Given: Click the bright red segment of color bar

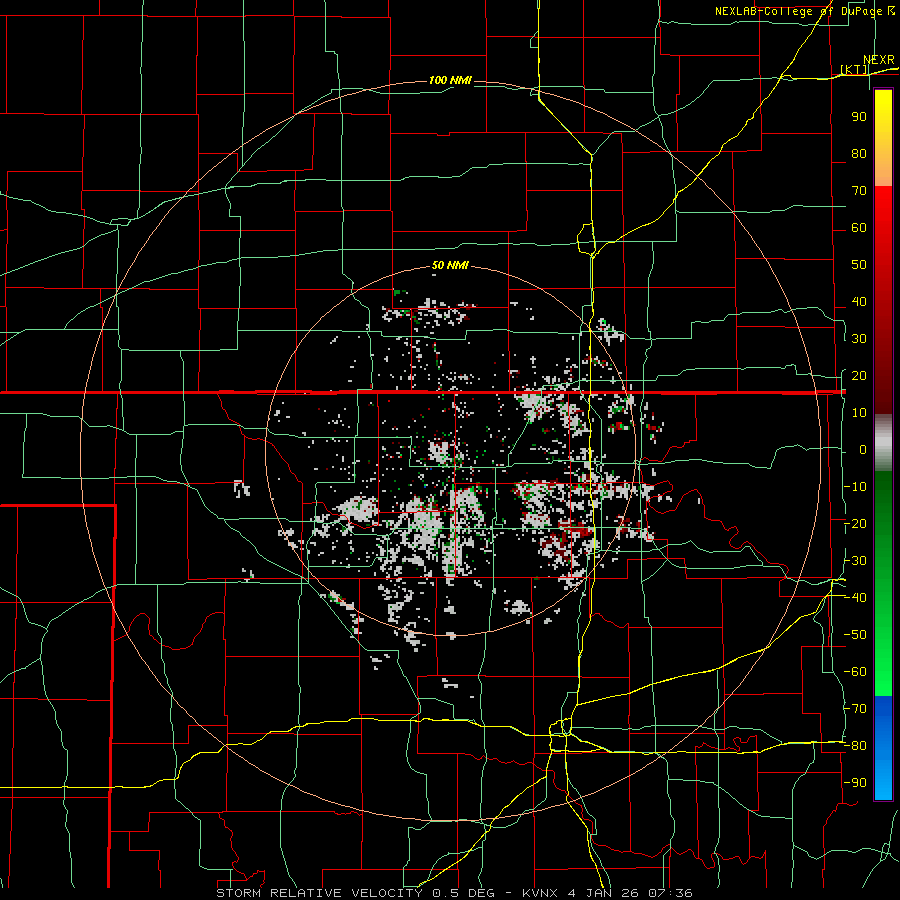Looking at the screenshot, I should tap(883, 215).
